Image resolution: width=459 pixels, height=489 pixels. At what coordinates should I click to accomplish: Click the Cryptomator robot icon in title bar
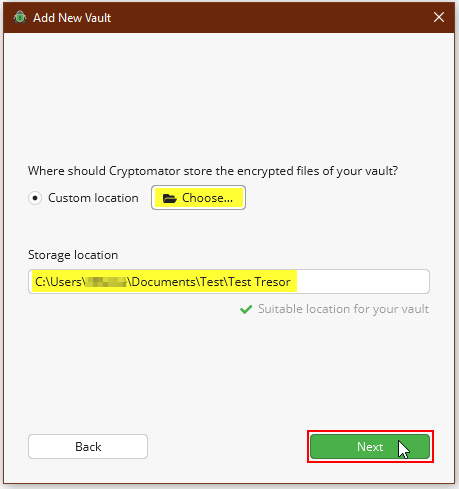point(20,17)
